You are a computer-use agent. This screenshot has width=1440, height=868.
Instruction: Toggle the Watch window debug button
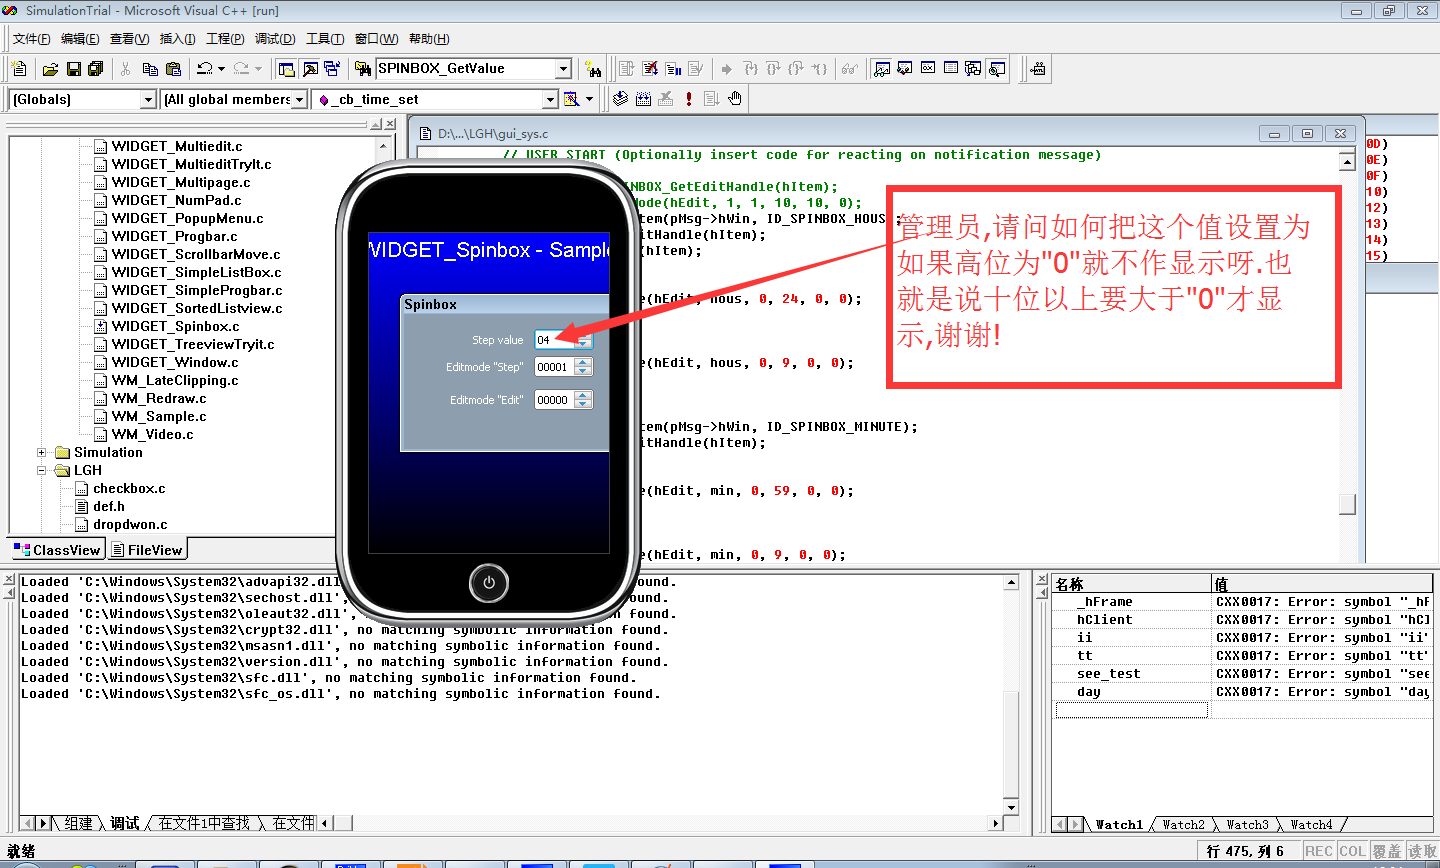pyautogui.click(x=881, y=68)
